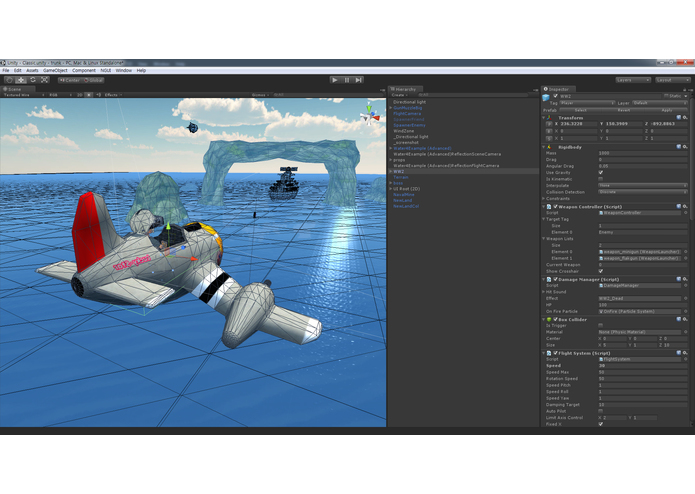Image resolution: width=695 pixels, height=494 pixels.
Task: Open the Hierarchy Create dropdown
Action: click(x=399, y=95)
